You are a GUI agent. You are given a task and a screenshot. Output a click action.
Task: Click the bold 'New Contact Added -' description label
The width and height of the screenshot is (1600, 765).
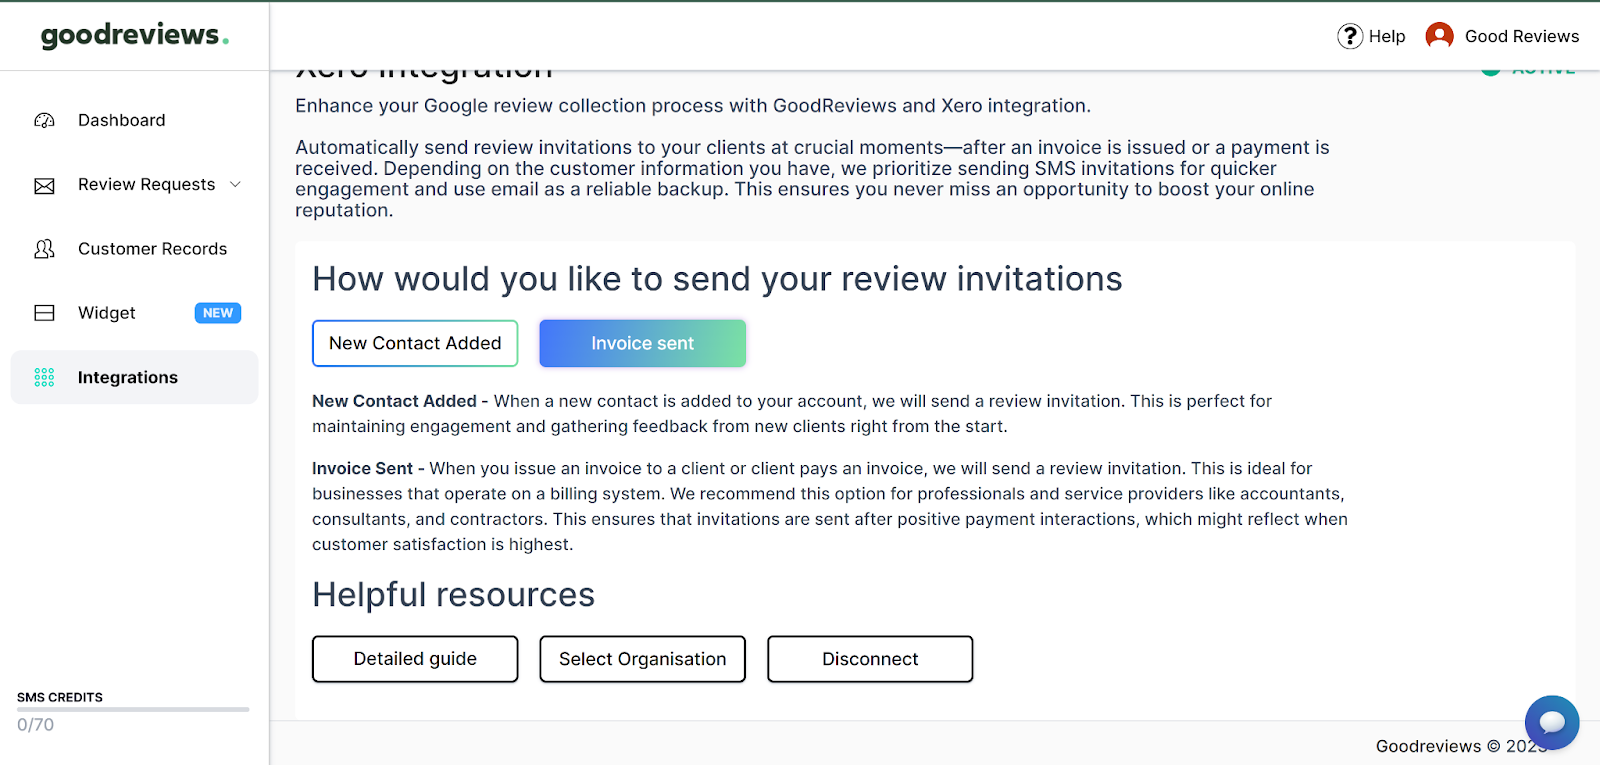click(x=400, y=401)
